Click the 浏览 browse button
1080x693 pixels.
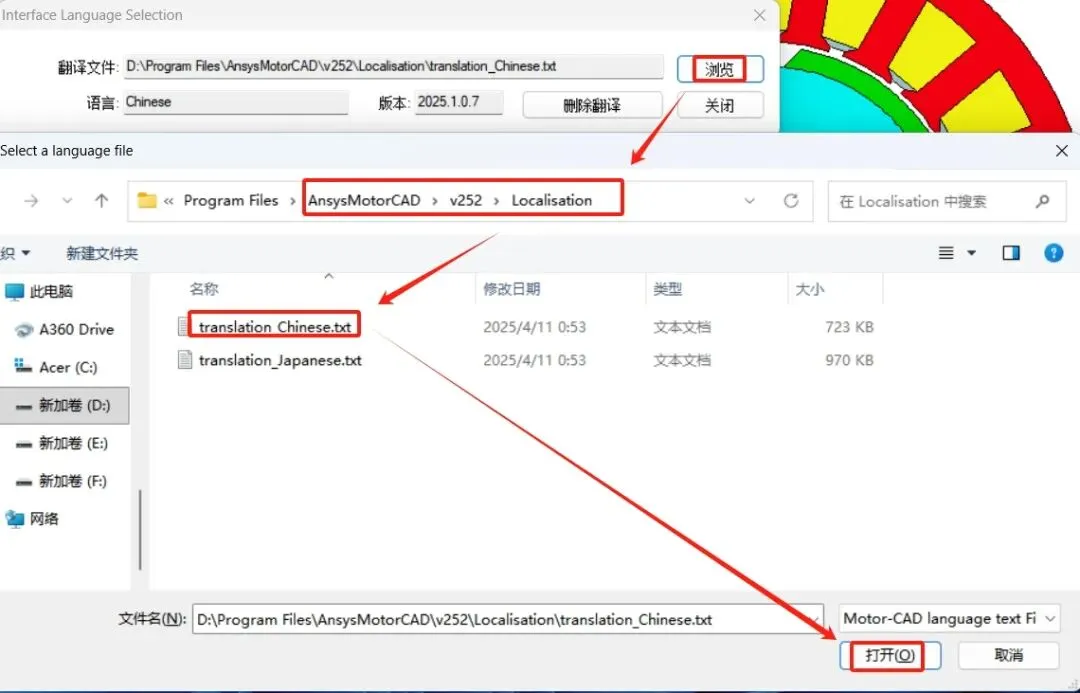click(x=720, y=69)
